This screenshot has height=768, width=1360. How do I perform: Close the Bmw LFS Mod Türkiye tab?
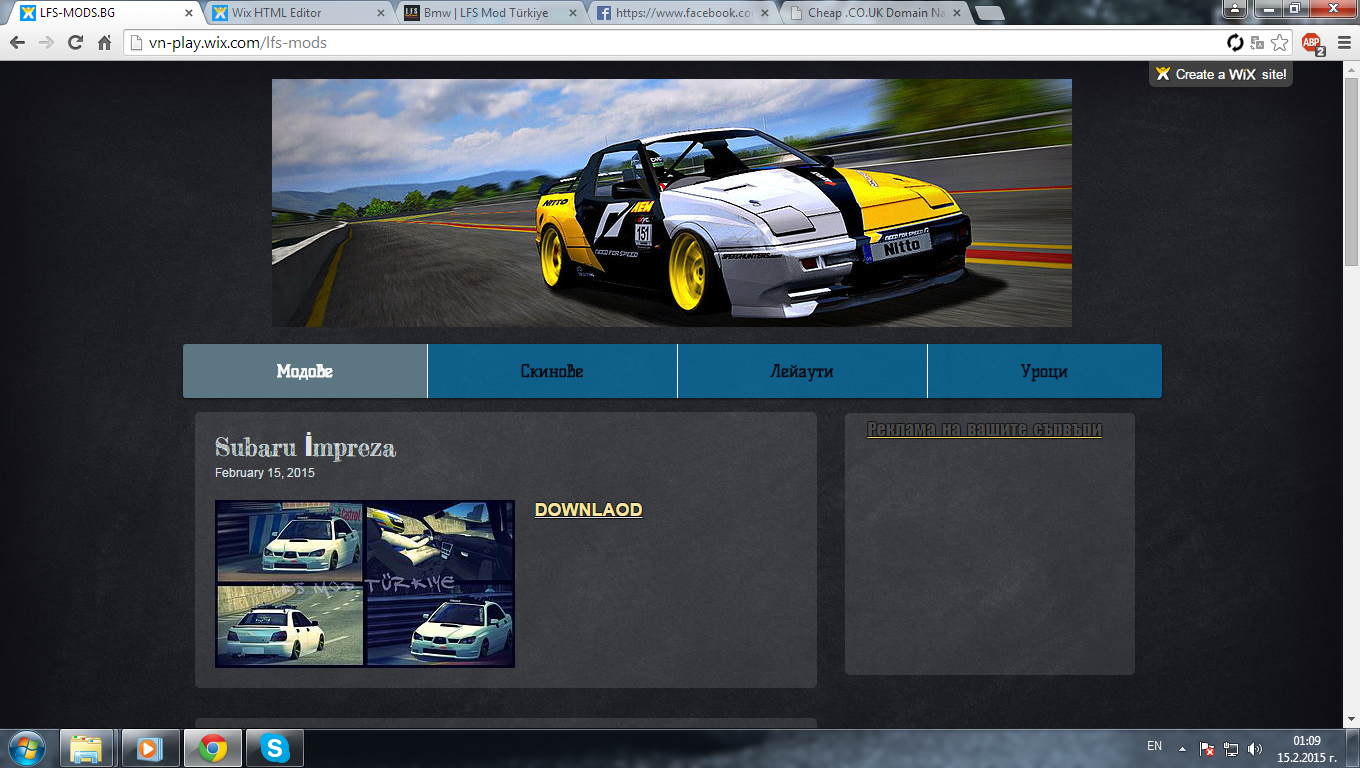pyautogui.click(x=571, y=14)
